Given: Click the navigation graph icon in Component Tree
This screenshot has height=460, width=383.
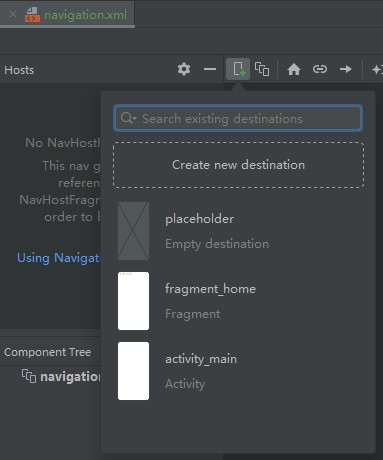Looking at the screenshot, I should (x=29, y=376).
